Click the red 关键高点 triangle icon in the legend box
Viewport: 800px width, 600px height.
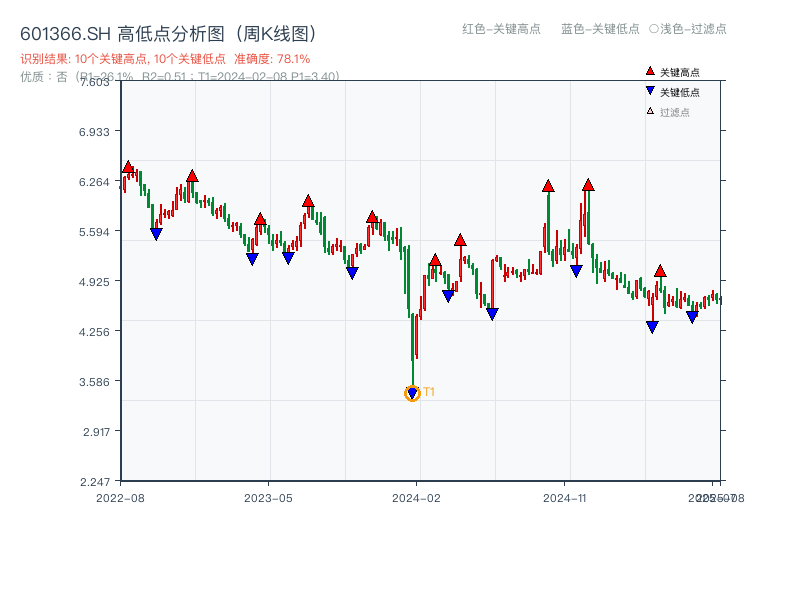tap(648, 71)
